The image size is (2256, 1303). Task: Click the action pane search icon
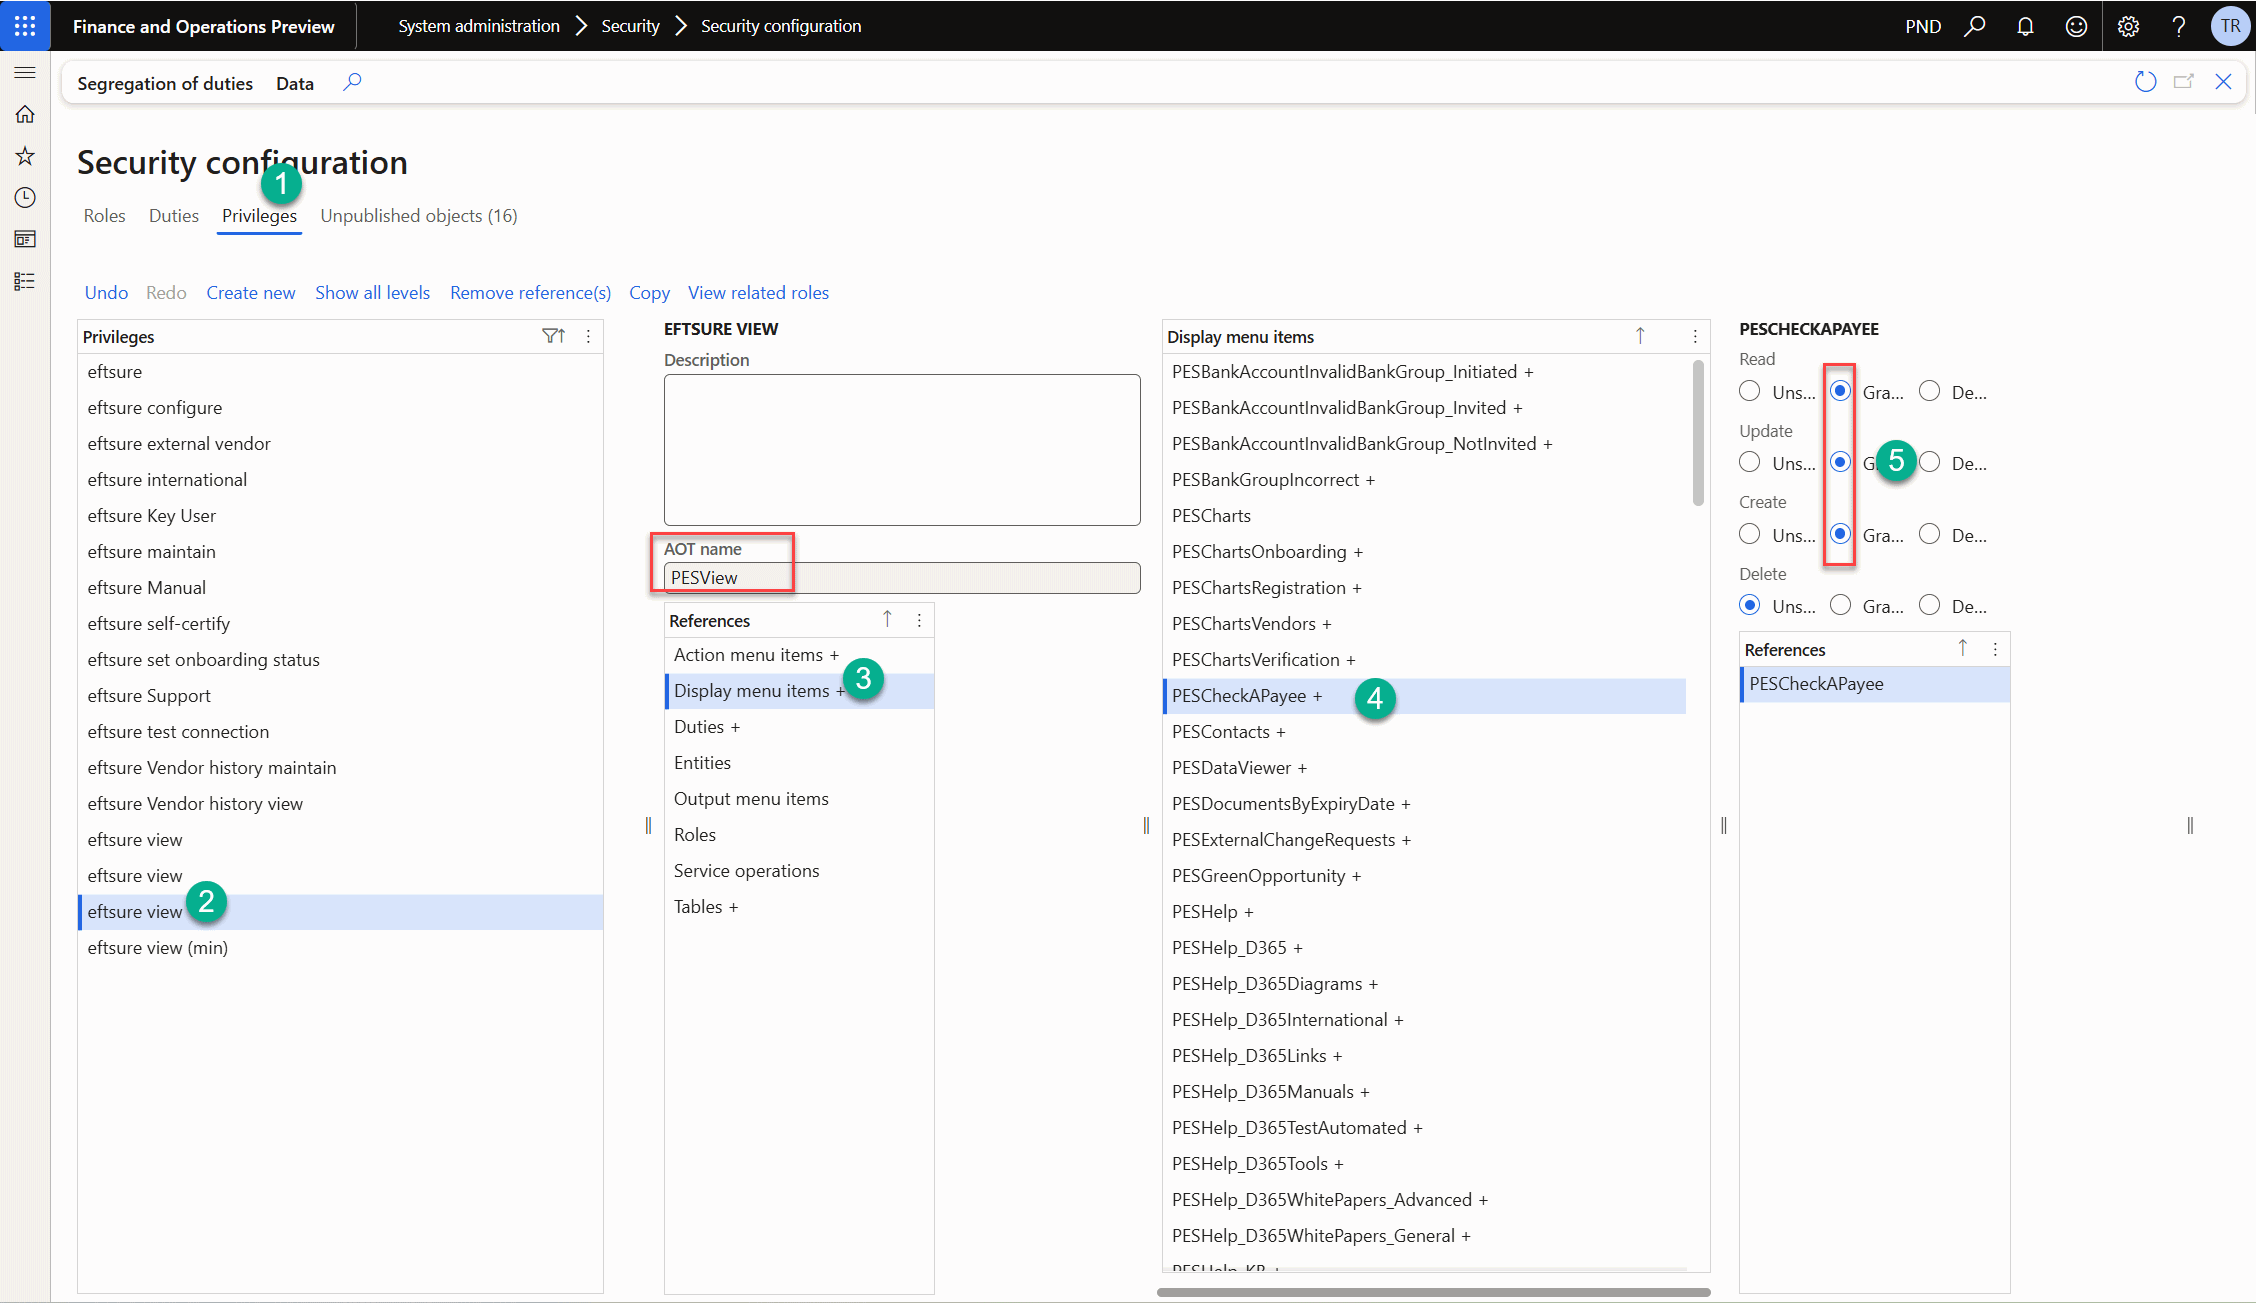(352, 82)
